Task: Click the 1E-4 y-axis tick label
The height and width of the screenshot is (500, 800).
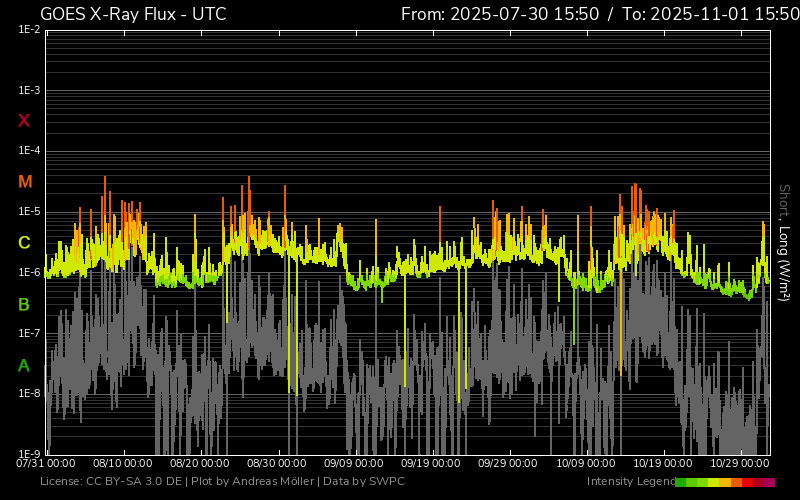Action: (29, 151)
